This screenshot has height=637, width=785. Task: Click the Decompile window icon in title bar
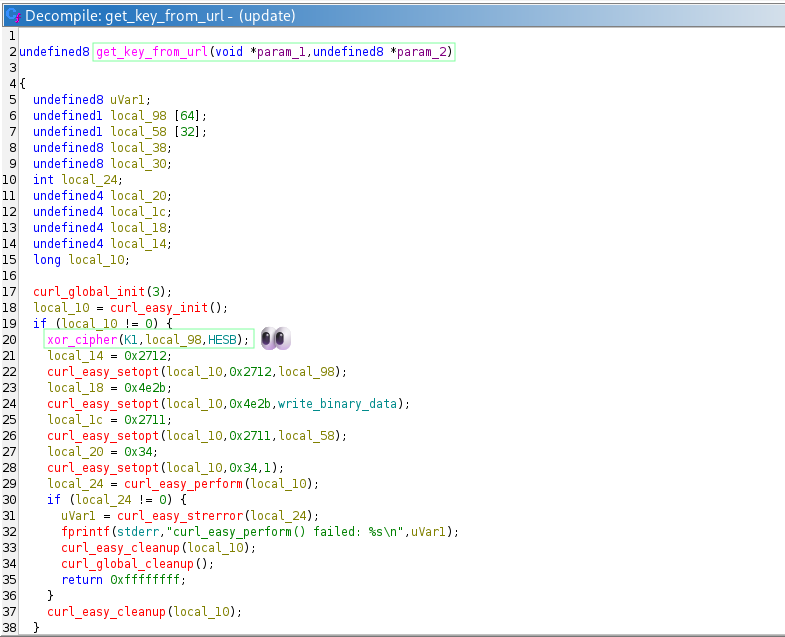point(14,15)
